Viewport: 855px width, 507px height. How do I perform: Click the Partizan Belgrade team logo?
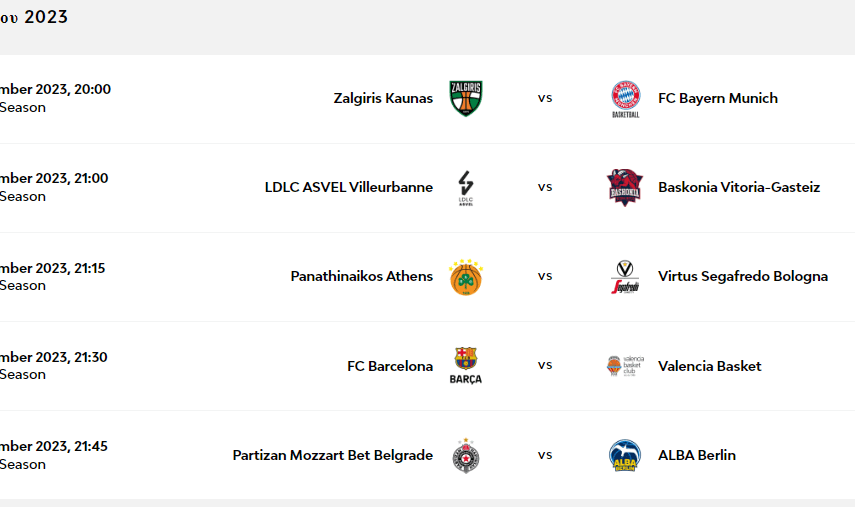466,455
